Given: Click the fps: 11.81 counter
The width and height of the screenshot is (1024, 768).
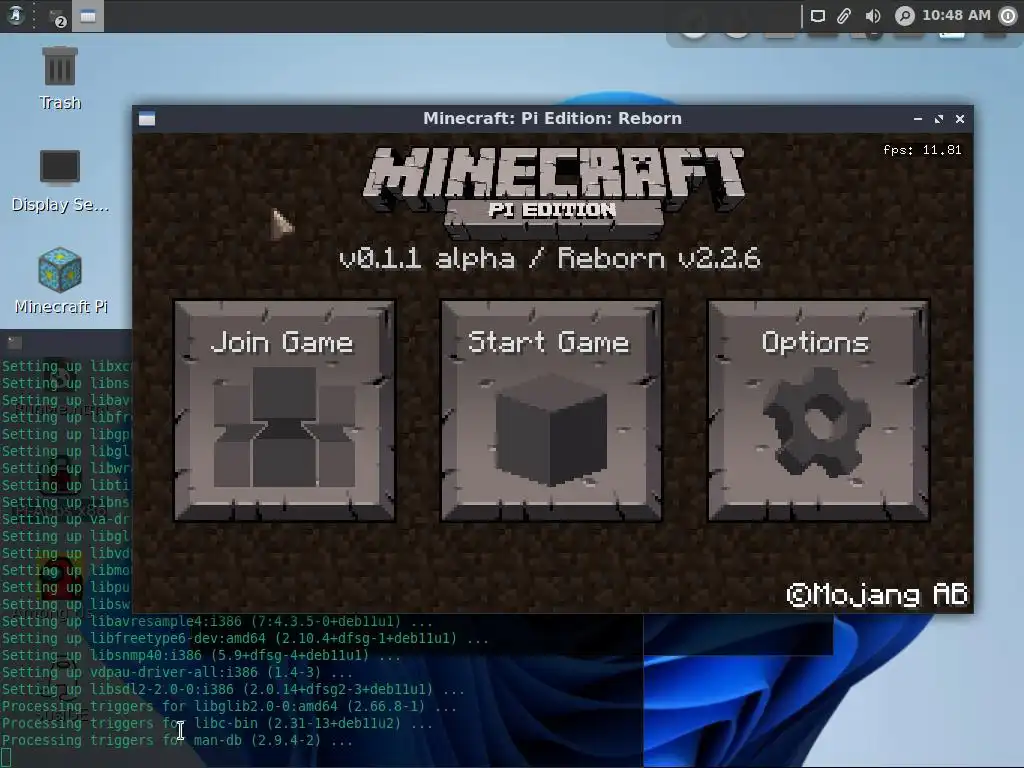Looking at the screenshot, I should click(x=922, y=150).
